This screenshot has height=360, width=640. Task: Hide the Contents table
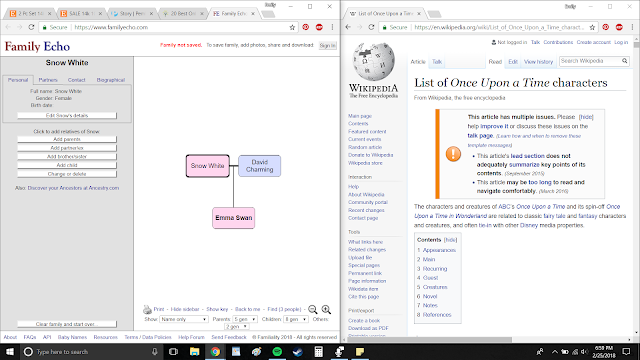pos(451,240)
